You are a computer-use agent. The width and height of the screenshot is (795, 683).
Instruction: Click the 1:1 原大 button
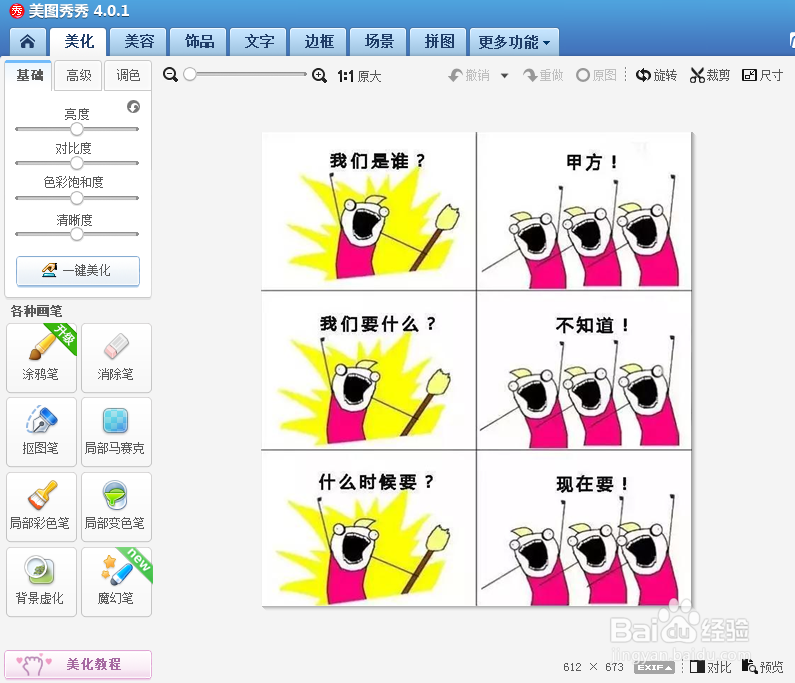pos(359,76)
